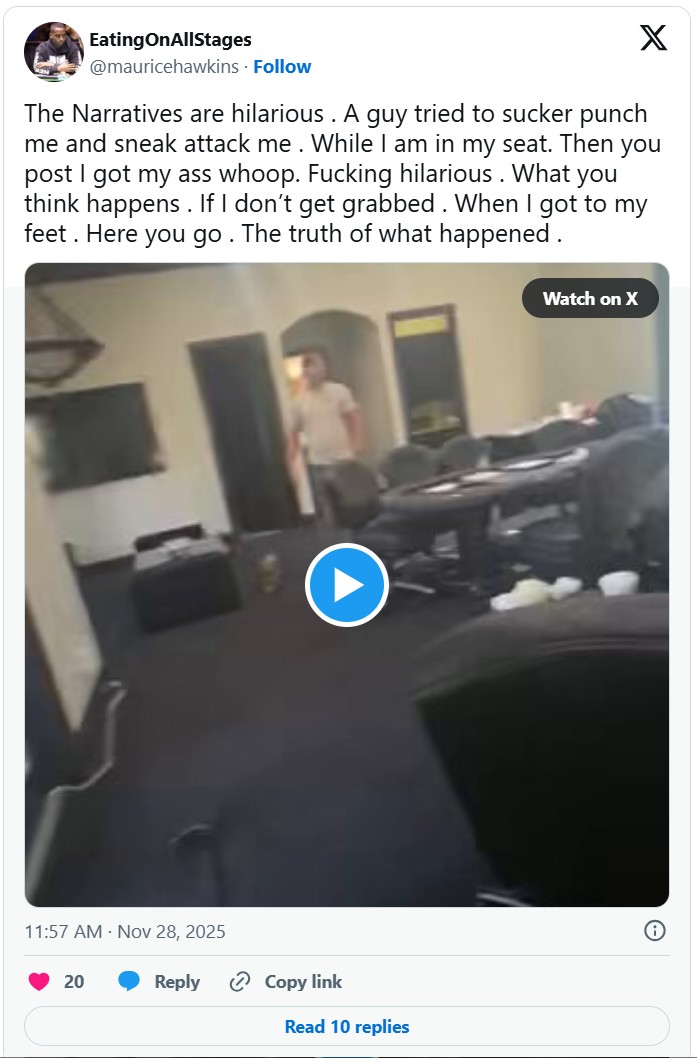The image size is (697, 1058).
Task: Follow @mauricehawkins
Action: (282, 67)
